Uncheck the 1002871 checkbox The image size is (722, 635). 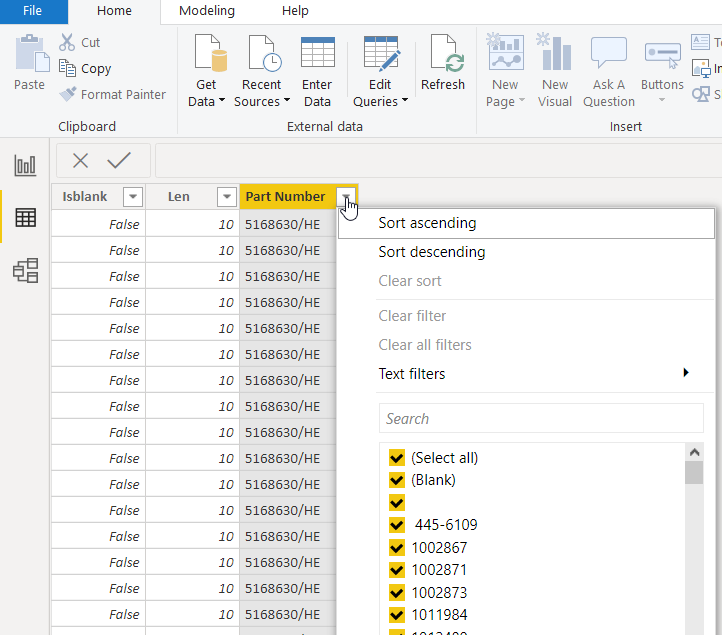[x=396, y=570]
